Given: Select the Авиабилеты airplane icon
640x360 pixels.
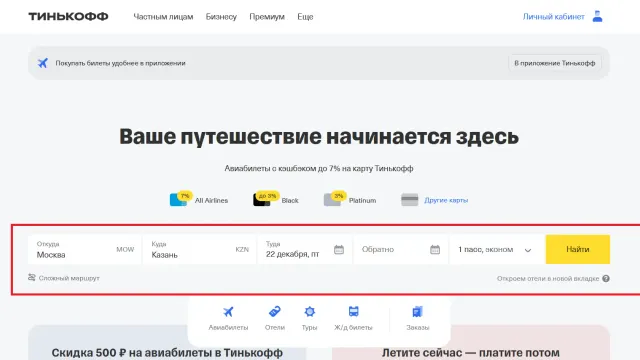Looking at the screenshot, I should (x=228, y=312).
